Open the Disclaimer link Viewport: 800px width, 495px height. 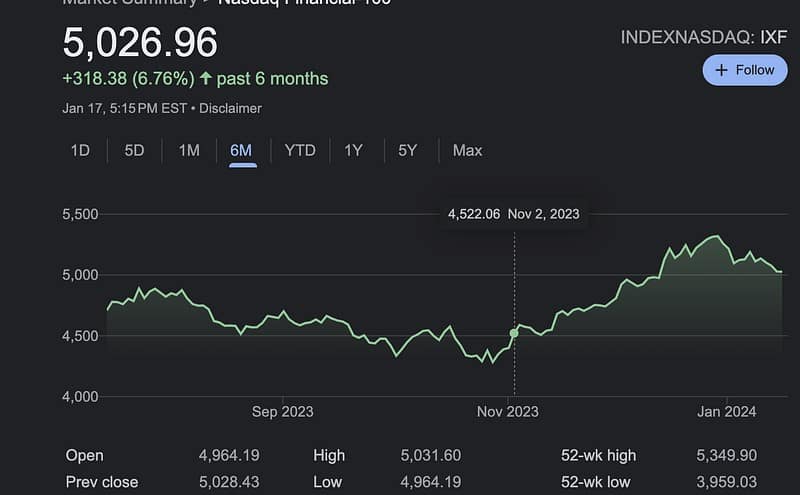pos(231,108)
